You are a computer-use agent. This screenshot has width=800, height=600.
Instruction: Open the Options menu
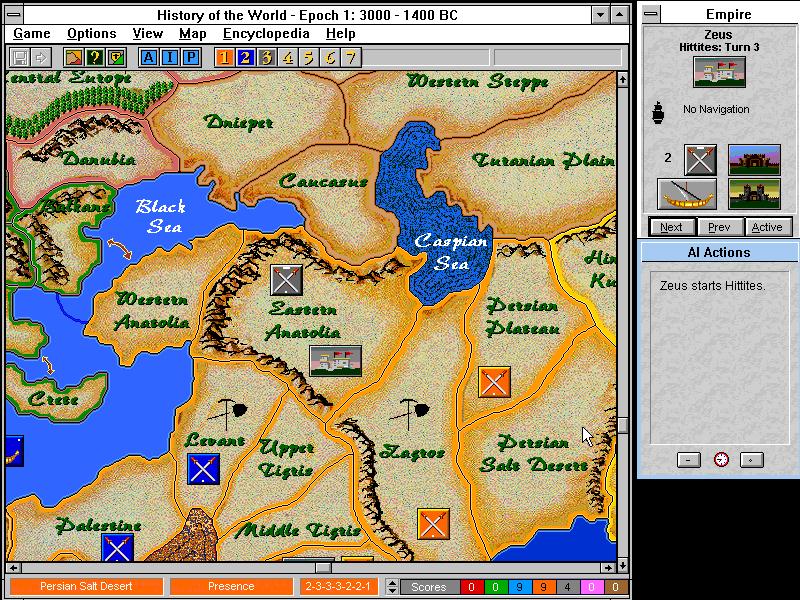tap(92, 34)
